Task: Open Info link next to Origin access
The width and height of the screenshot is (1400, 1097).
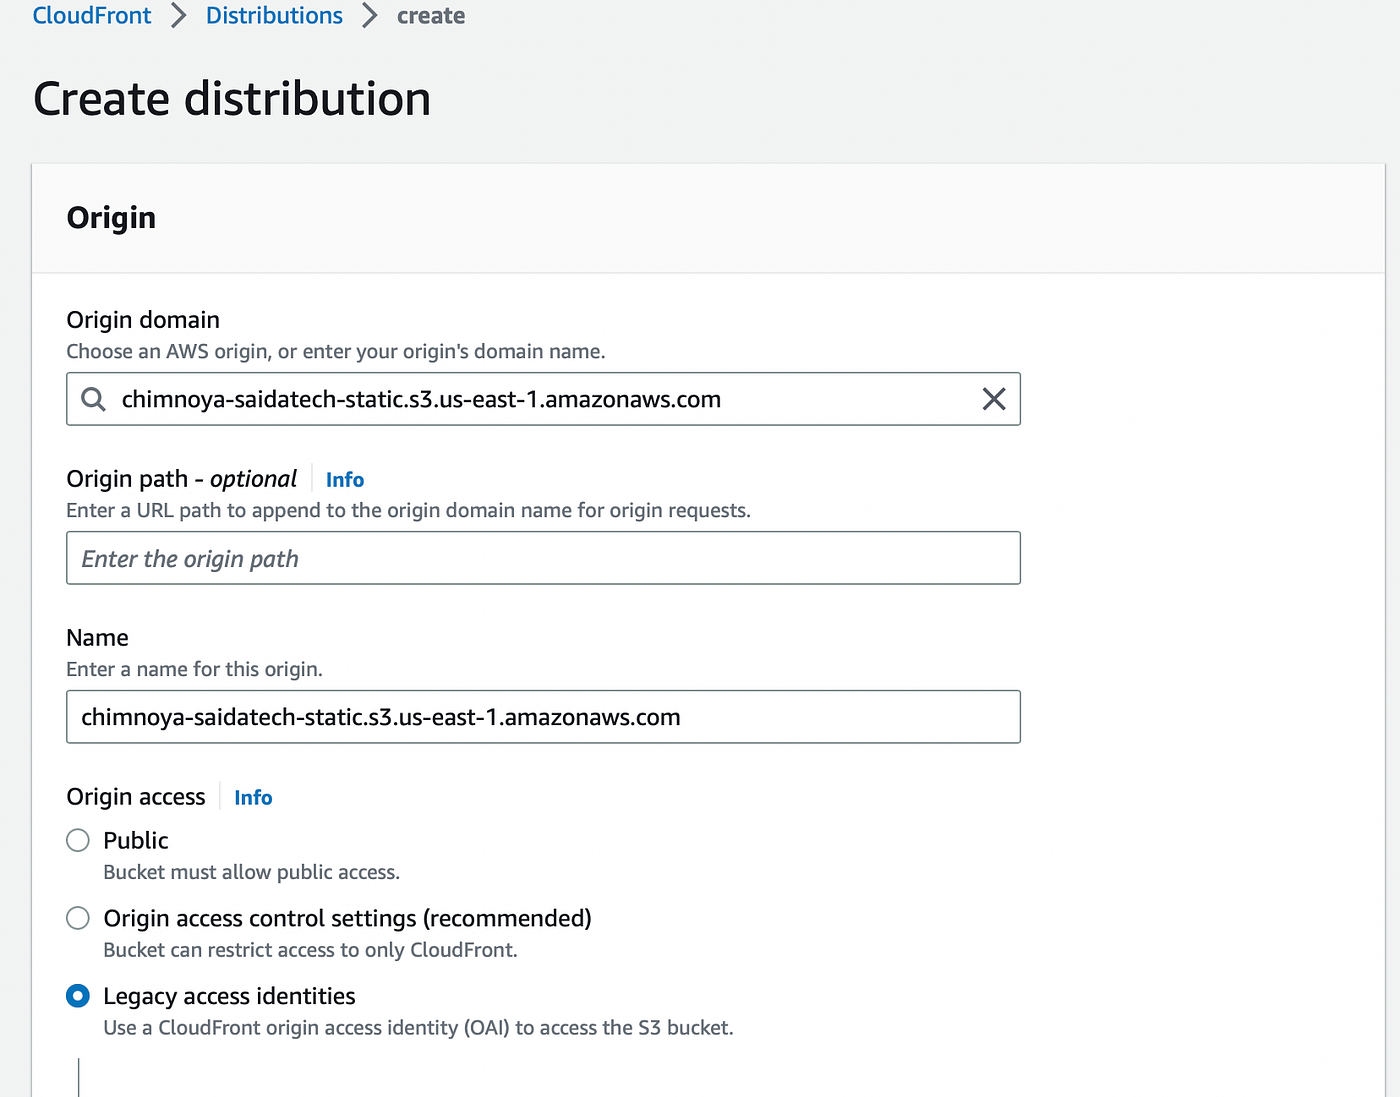Action: pyautogui.click(x=253, y=798)
